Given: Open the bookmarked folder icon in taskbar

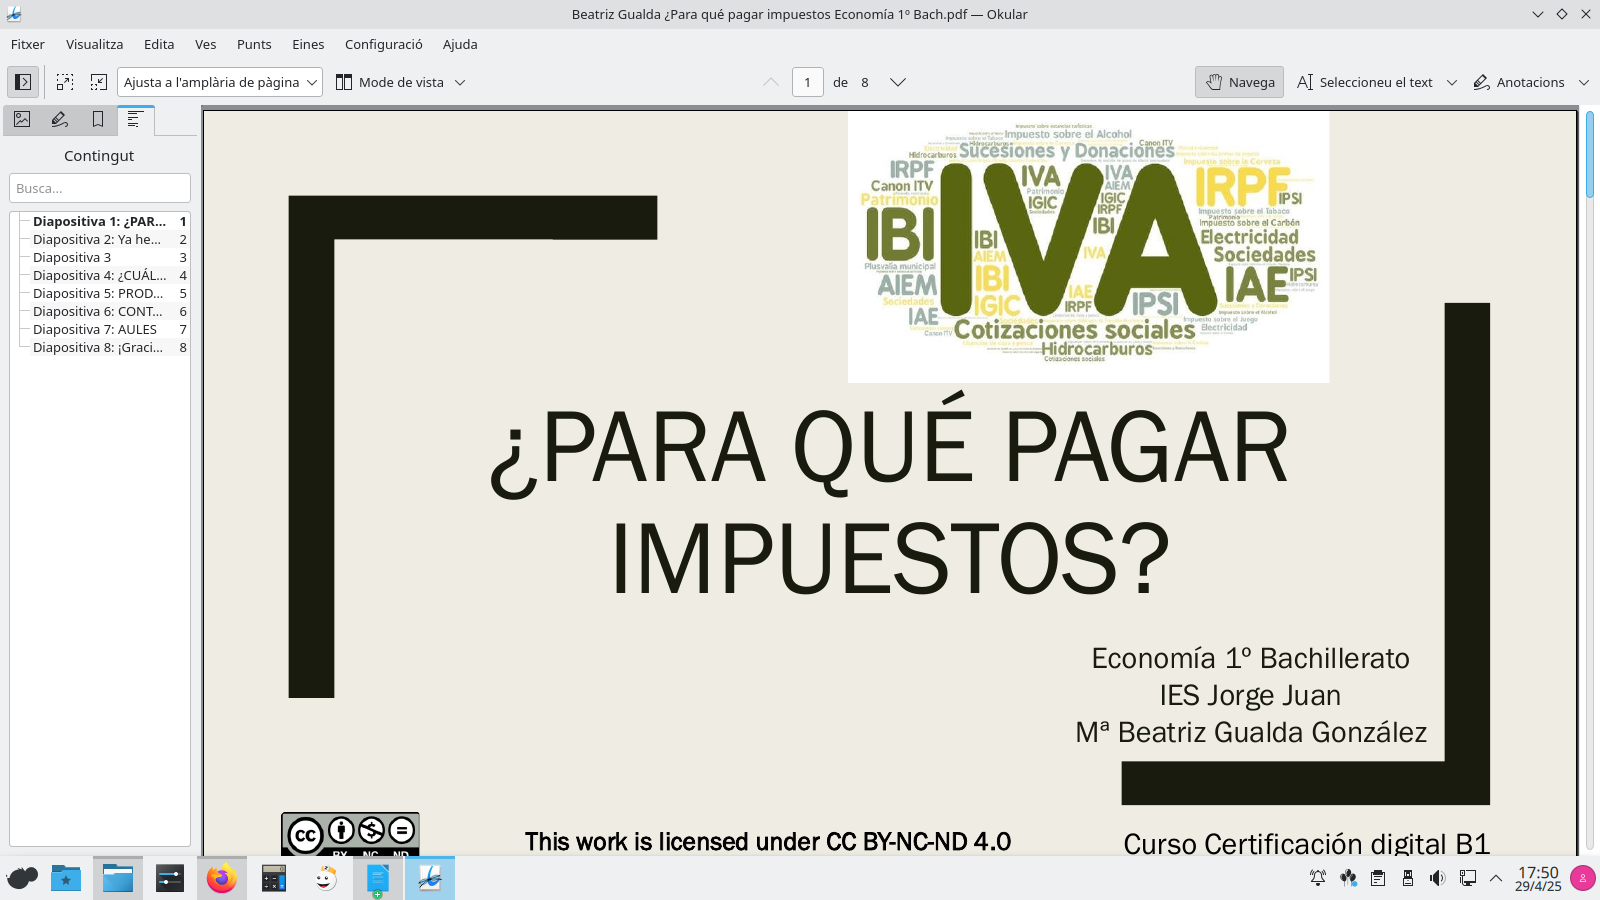Looking at the screenshot, I should [x=66, y=878].
